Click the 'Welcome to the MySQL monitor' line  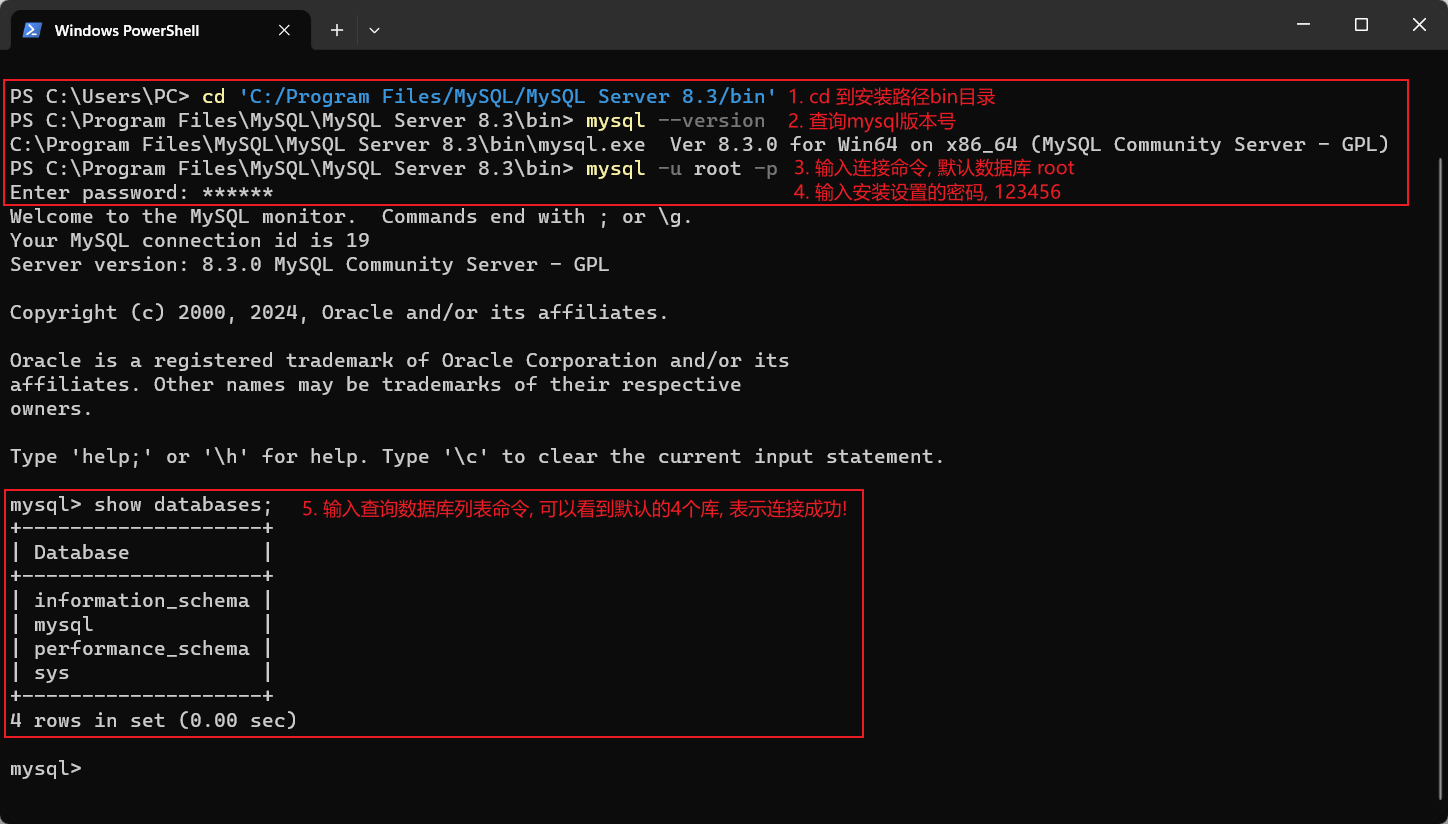351,216
